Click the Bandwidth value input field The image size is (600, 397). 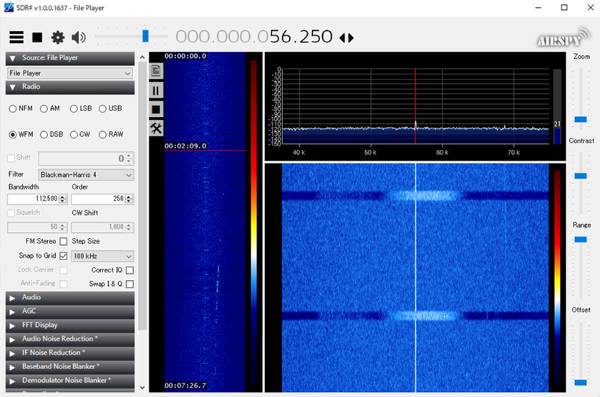point(33,199)
